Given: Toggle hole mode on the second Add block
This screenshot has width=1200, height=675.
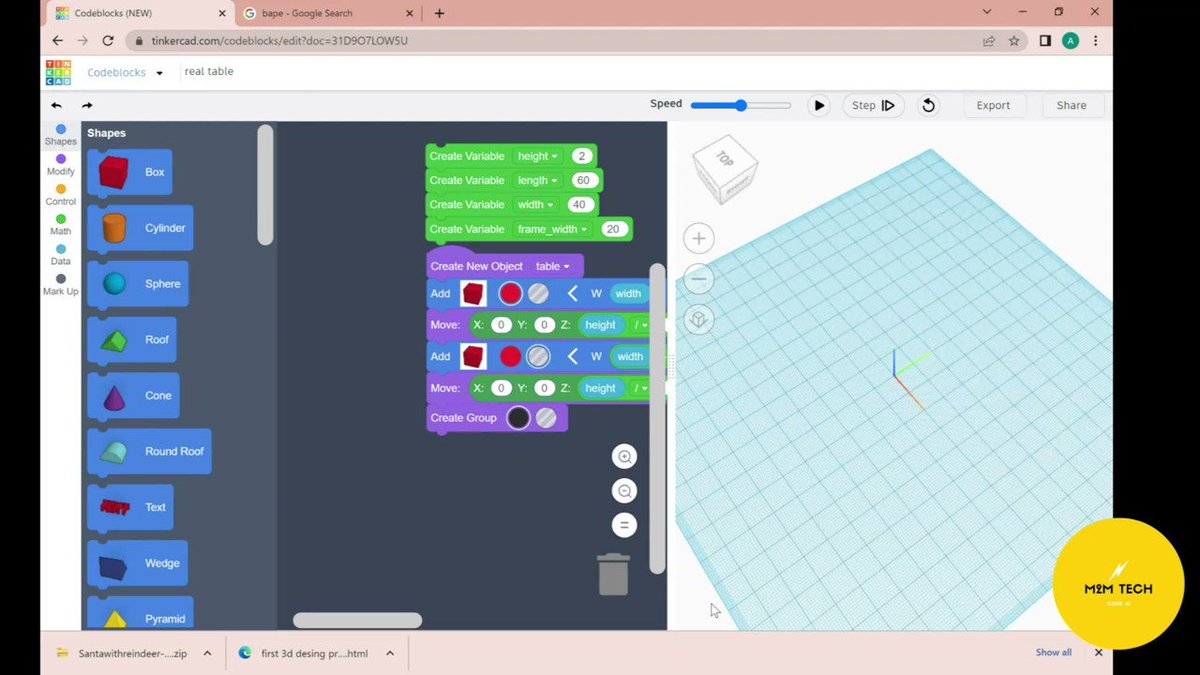Looking at the screenshot, I should (538, 356).
